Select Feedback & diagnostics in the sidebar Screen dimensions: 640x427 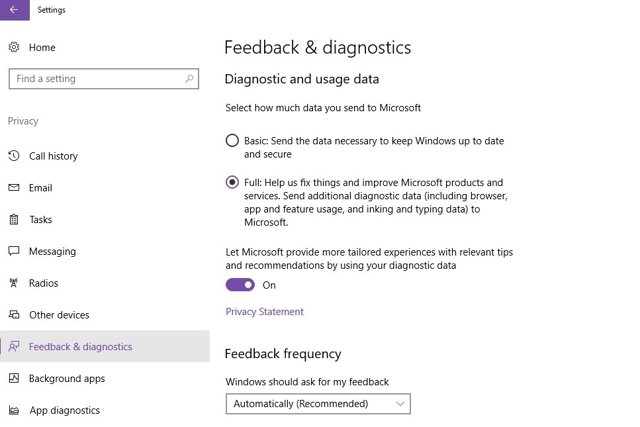(x=105, y=347)
